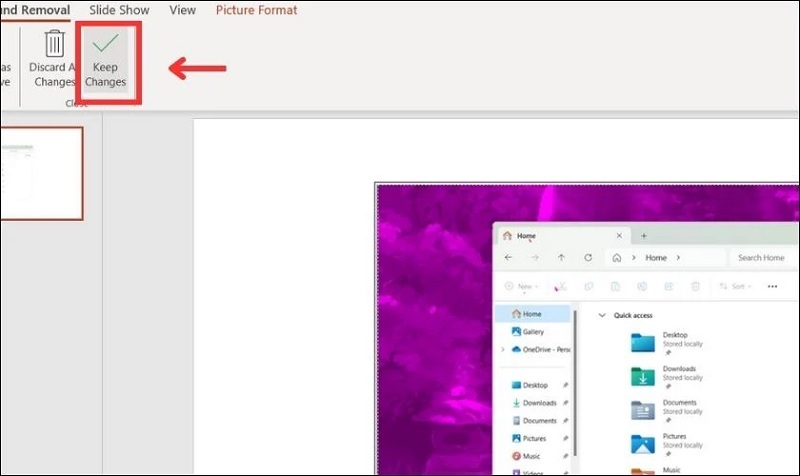Image resolution: width=800 pixels, height=476 pixels.
Task: Click the Keep Changes checkmark button
Action: click(104, 59)
